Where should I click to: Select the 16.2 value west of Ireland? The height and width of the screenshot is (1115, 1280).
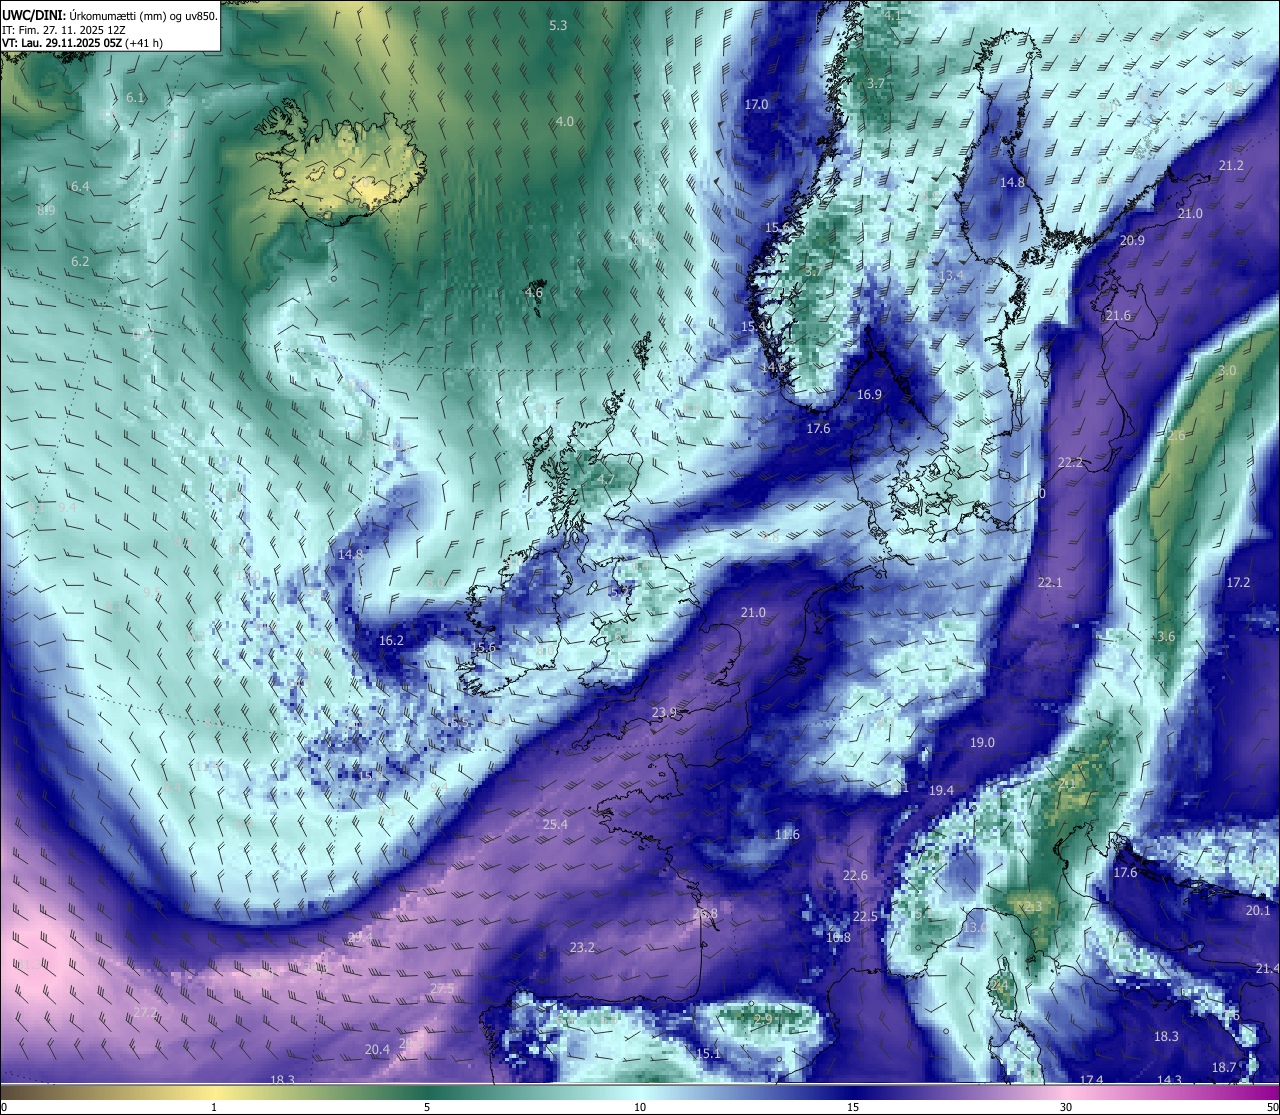pos(391,641)
